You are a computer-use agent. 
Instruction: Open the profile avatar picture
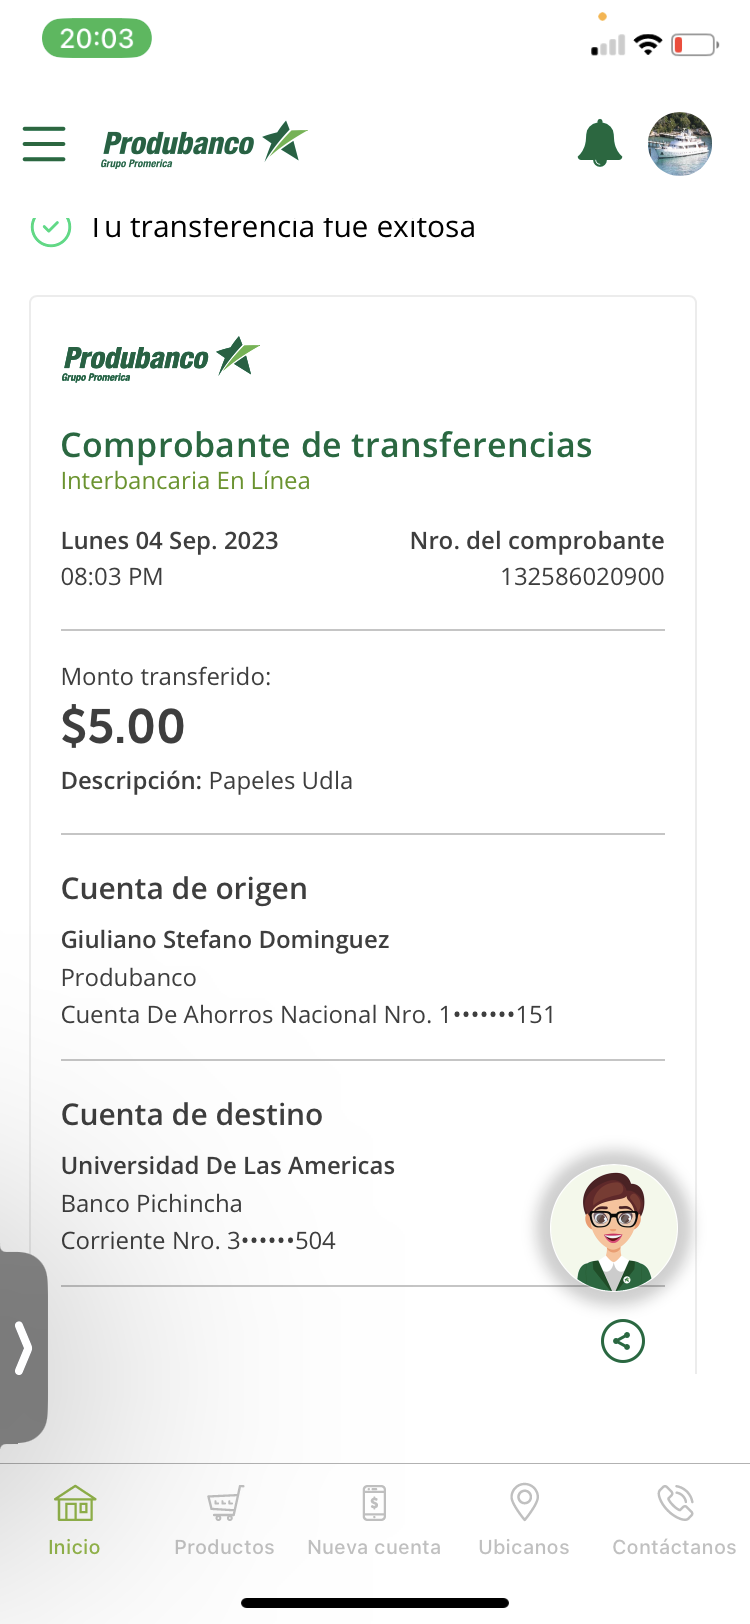[680, 144]
